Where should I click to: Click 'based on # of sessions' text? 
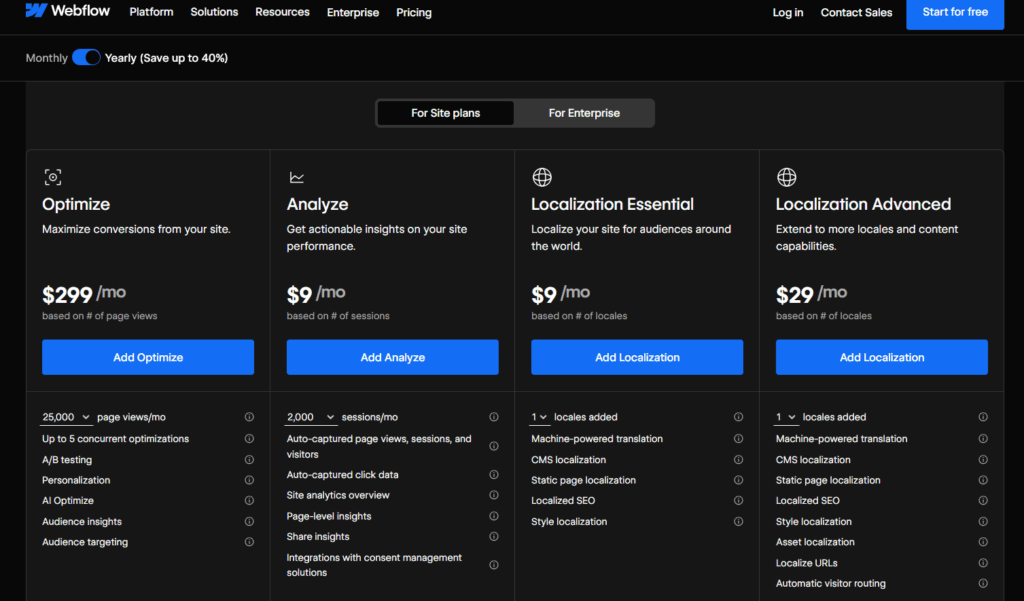point(338,316)
